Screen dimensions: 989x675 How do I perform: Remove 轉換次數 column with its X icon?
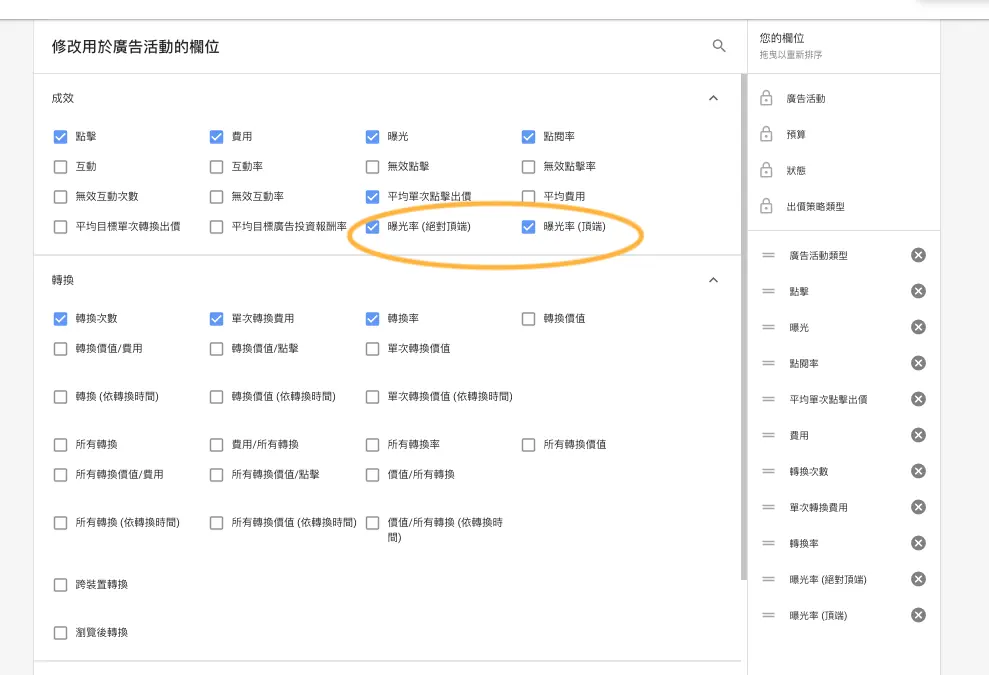click(918, 471)
